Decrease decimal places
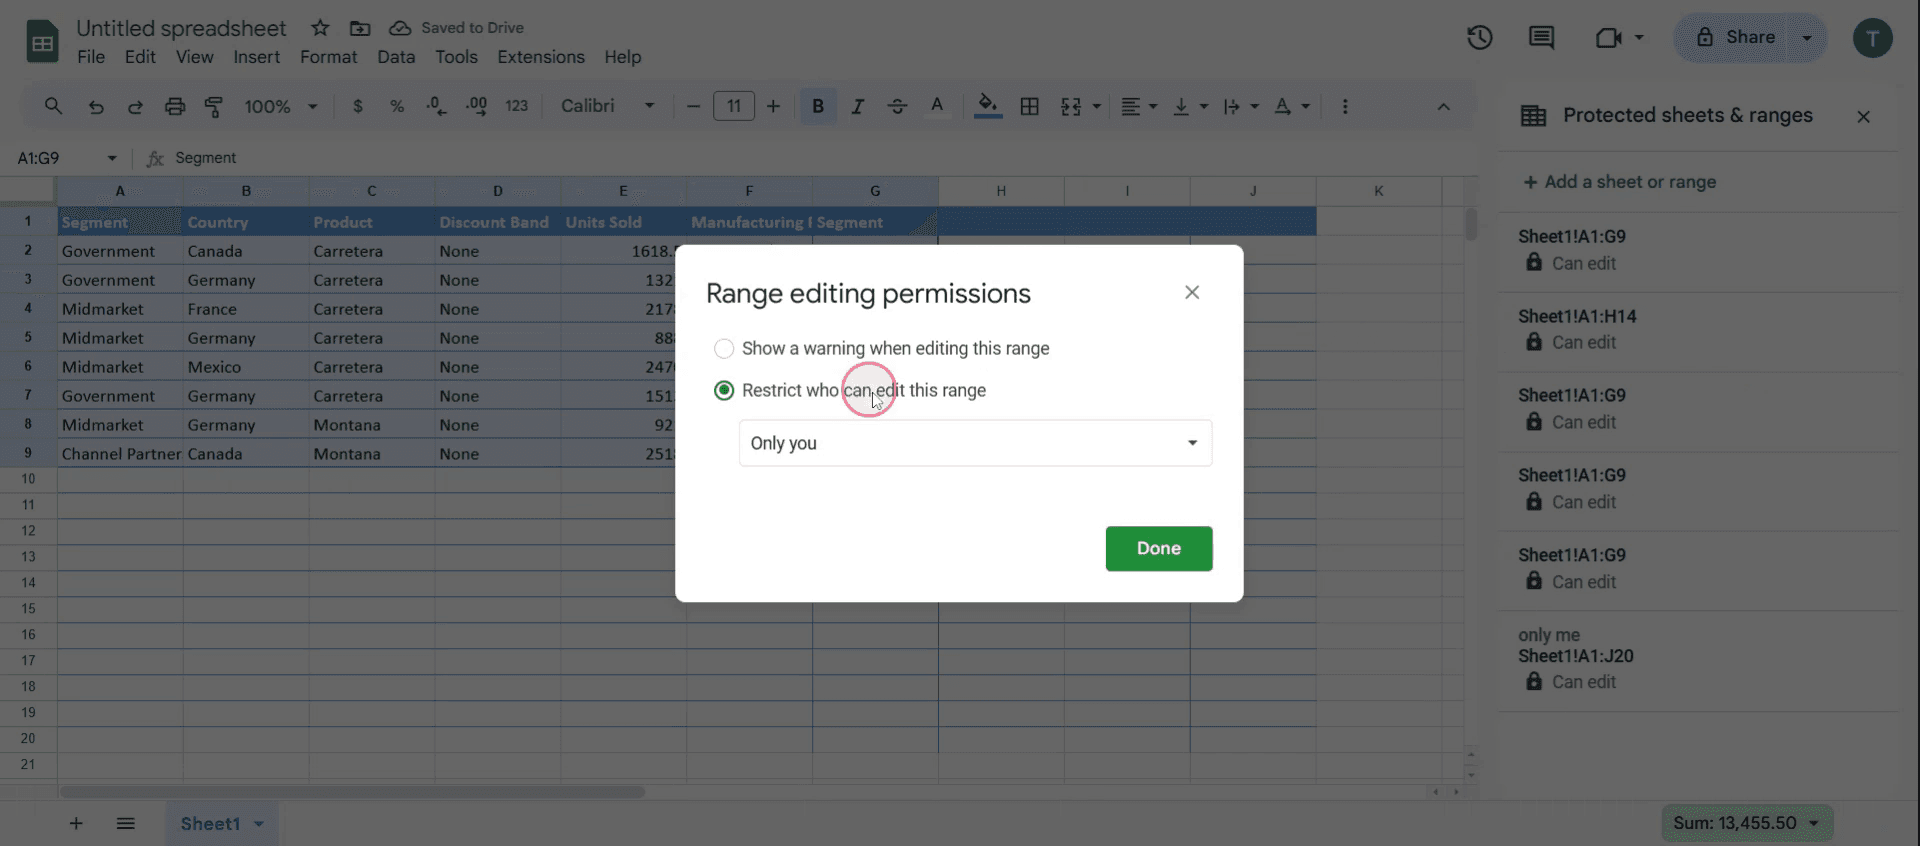The image size is (1920, 846). tap(436, 106)
